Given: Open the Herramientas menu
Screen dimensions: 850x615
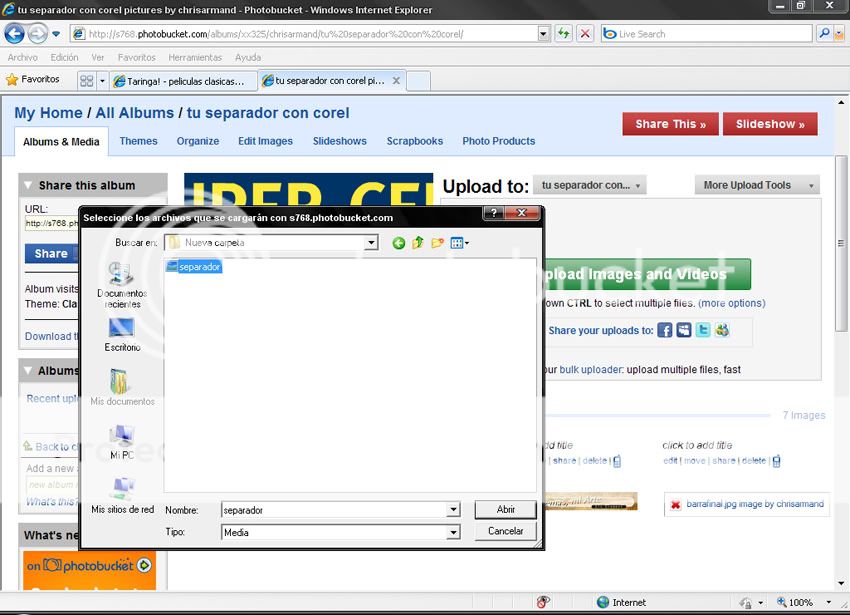Looking at the screenshot, I should click(195, 57).
